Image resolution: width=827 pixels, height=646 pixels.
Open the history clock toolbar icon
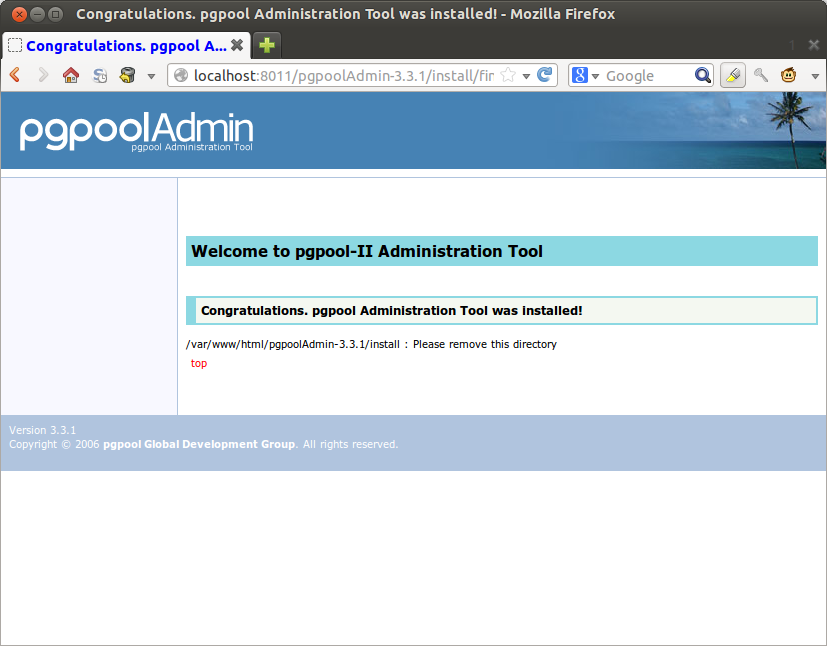pos(100,76)
